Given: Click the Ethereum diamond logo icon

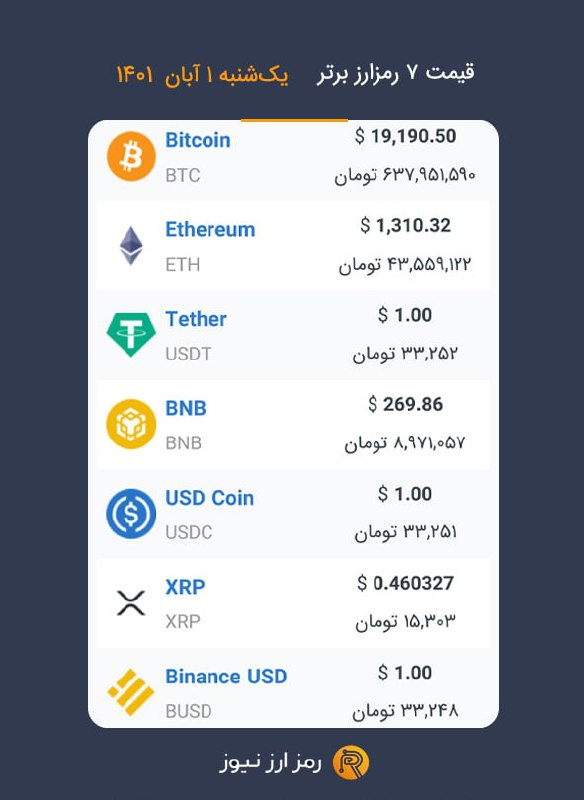Looking at the screenshot, I should (x=131, y=245).
